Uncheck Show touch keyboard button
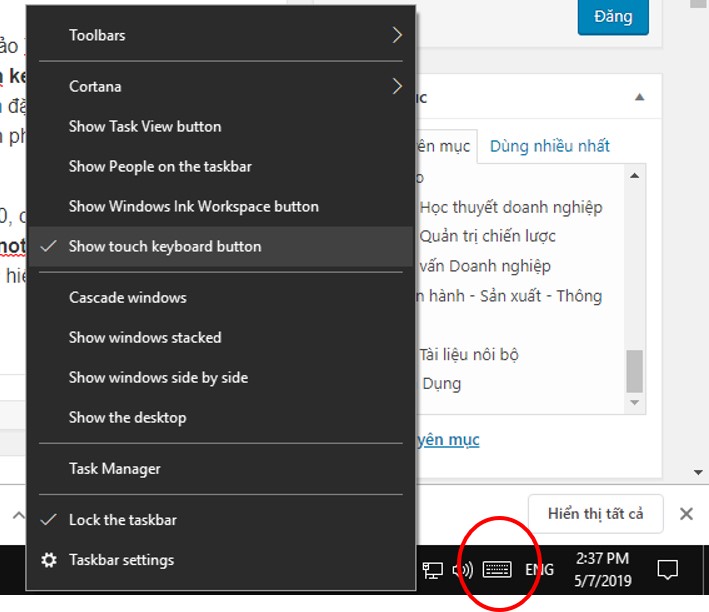The image size is (709, 612). pyautogui.click(x=165, y=246)
